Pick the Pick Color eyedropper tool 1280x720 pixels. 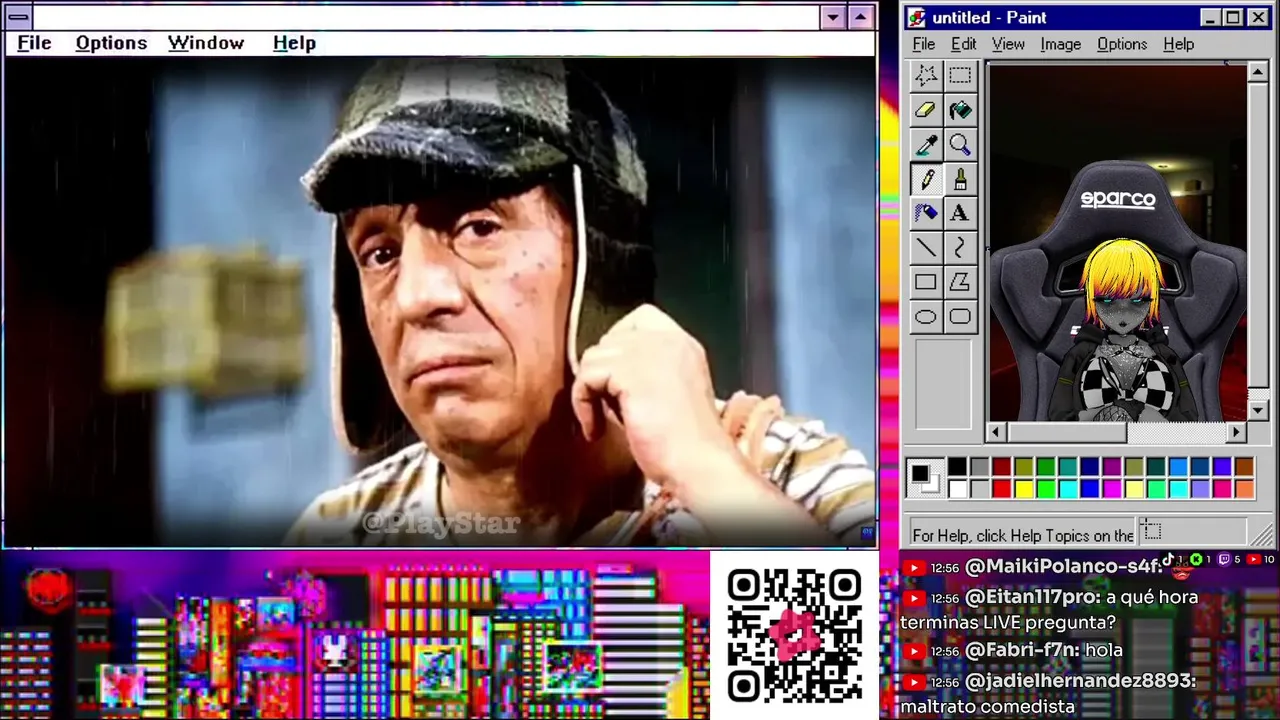[926, 145]
